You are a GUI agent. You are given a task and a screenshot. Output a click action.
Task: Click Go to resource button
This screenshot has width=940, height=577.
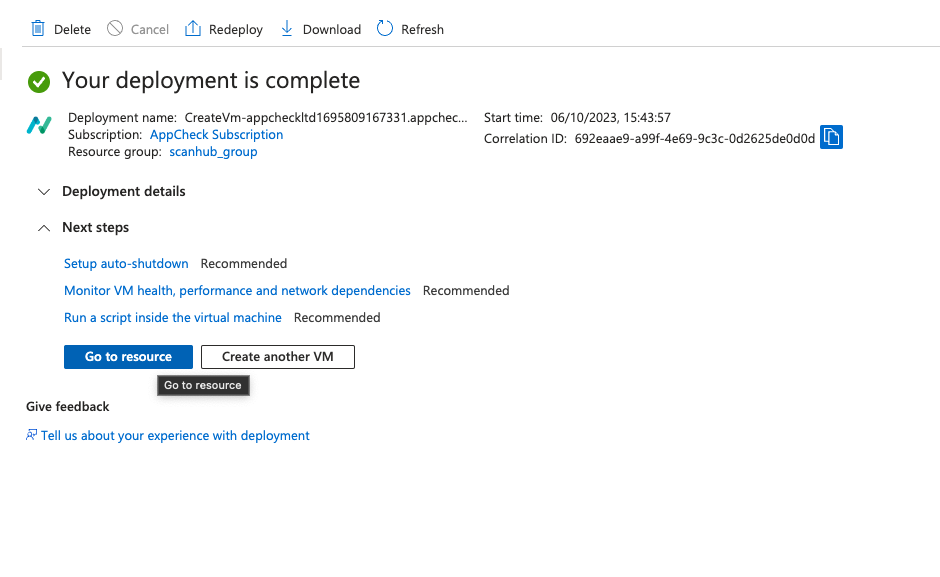(128, 356)
